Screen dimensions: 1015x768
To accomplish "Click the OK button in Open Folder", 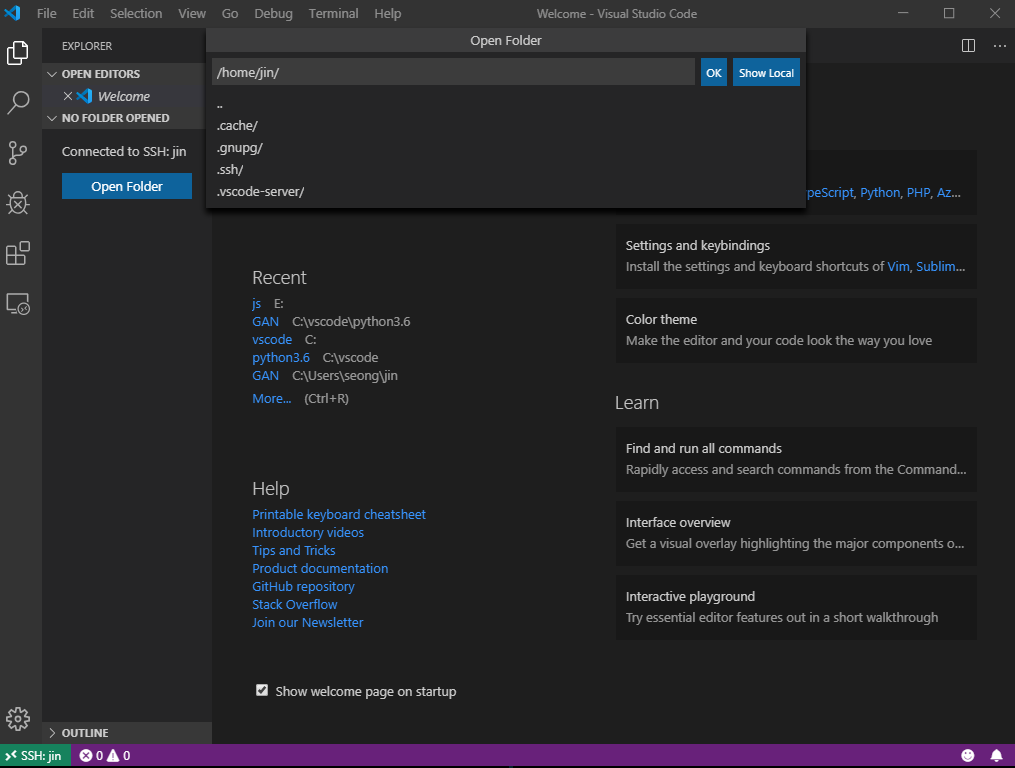I will pos(713,73).
